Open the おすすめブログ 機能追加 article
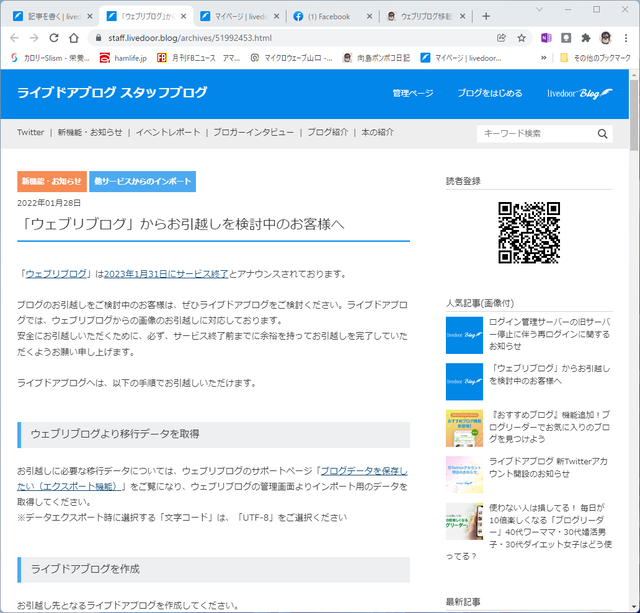The height and width of the screenshot is (613, 640). [x=549, y=426]
